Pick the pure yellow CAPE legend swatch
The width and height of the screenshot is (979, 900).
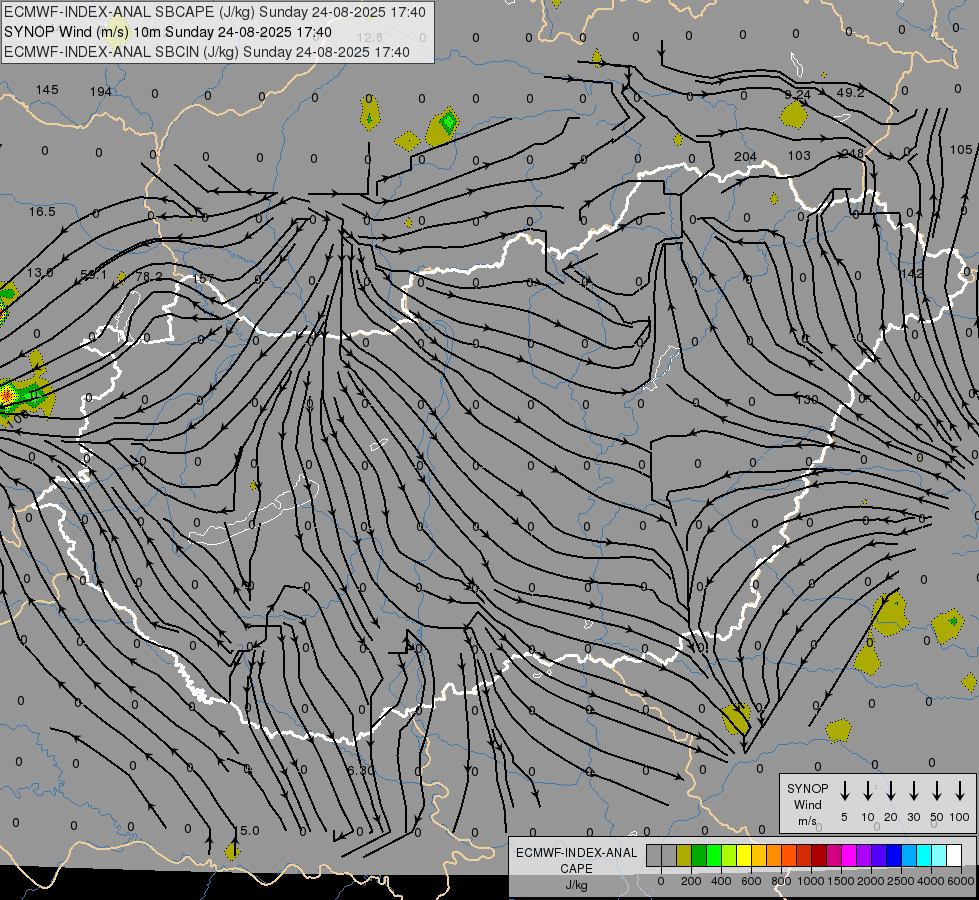pyautogui.click(x=744, y=855)
